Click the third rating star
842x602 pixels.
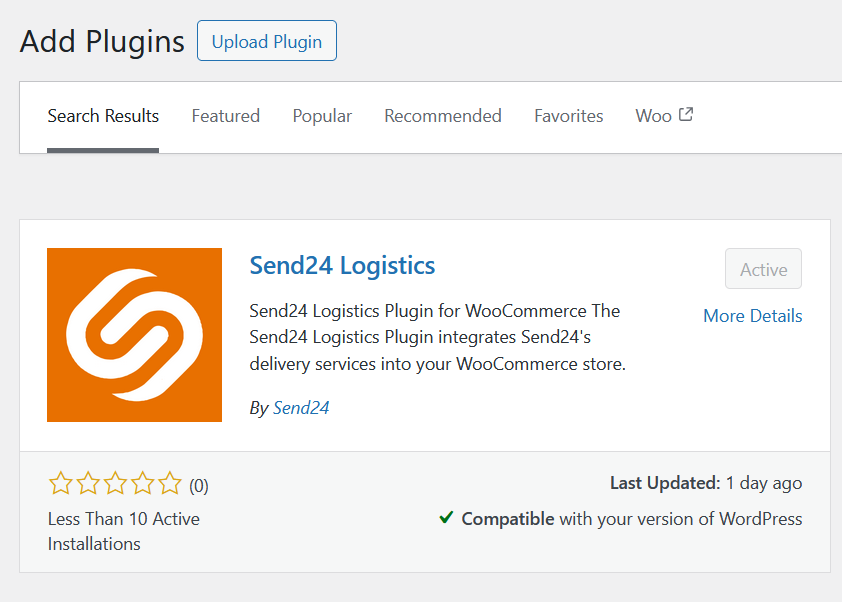(114, 484)
